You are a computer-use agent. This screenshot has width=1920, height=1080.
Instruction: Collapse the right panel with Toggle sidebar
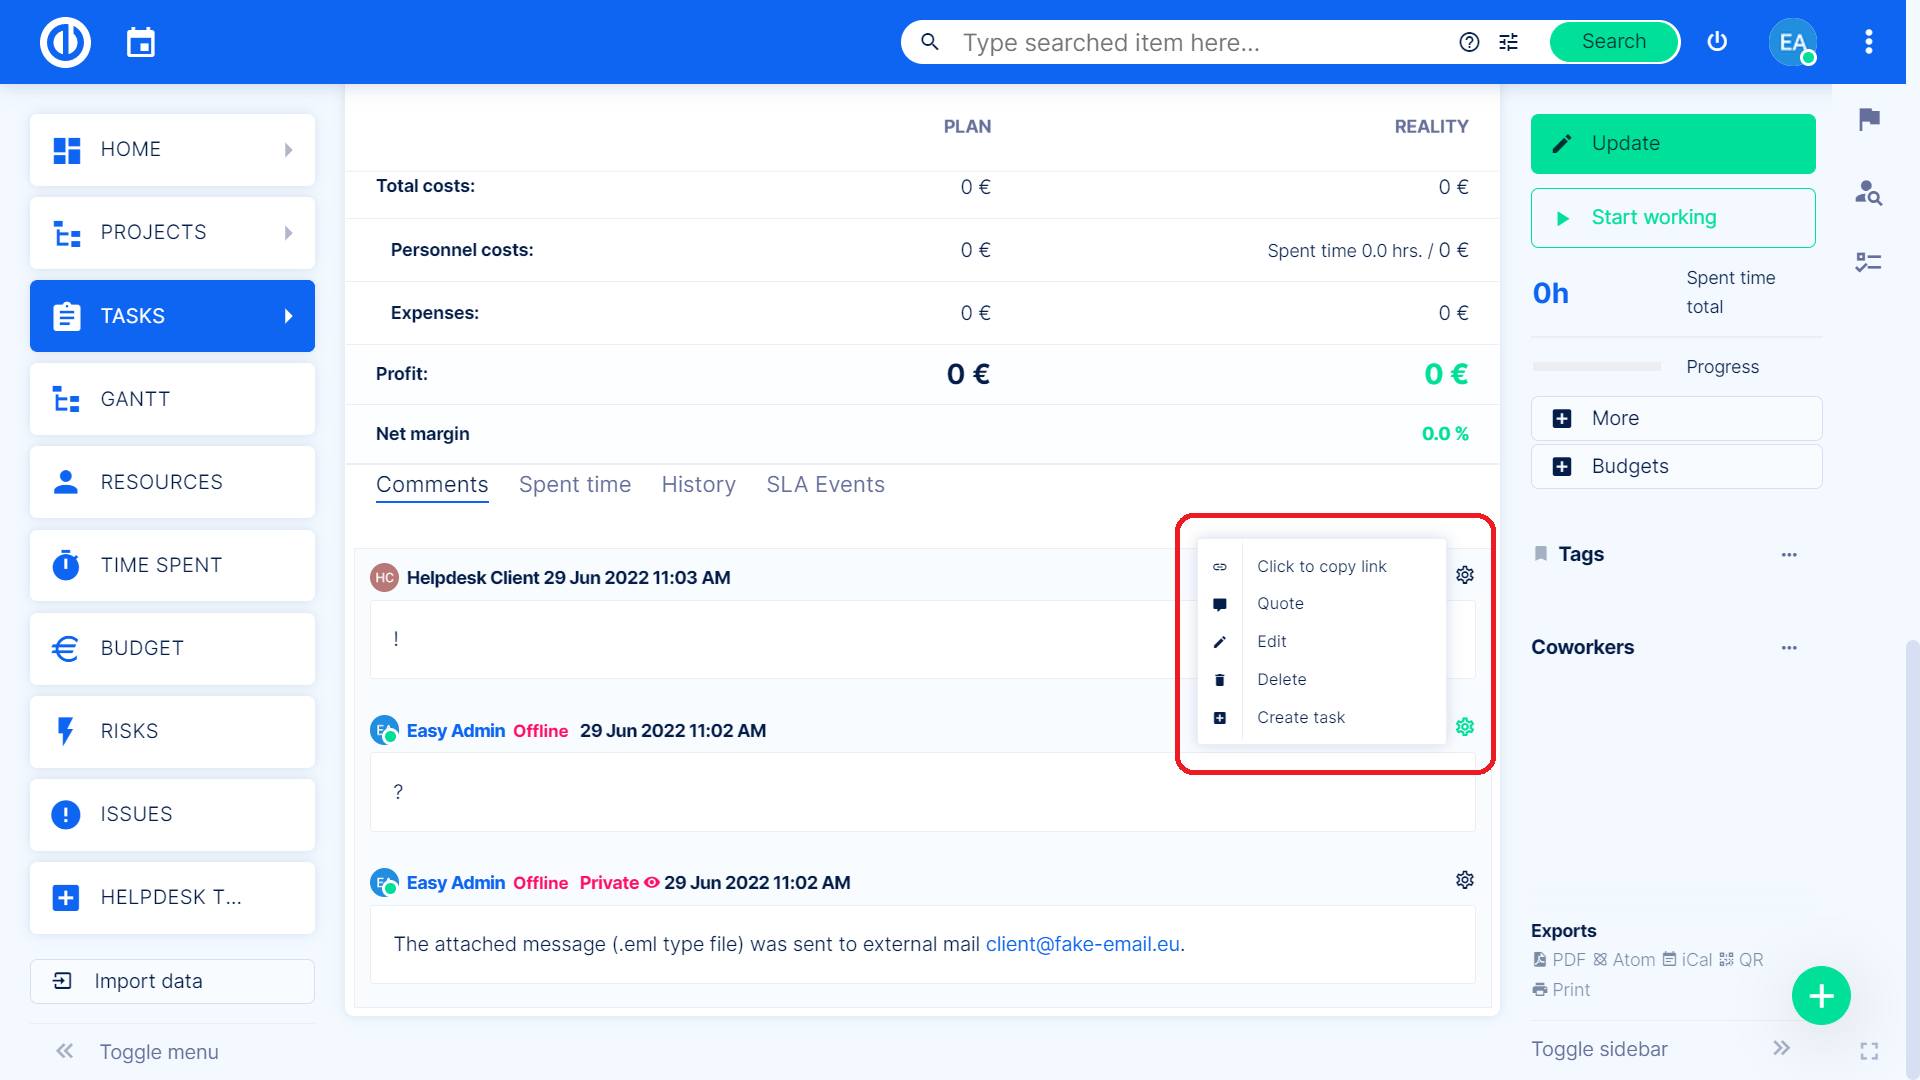(1660, 1049)
